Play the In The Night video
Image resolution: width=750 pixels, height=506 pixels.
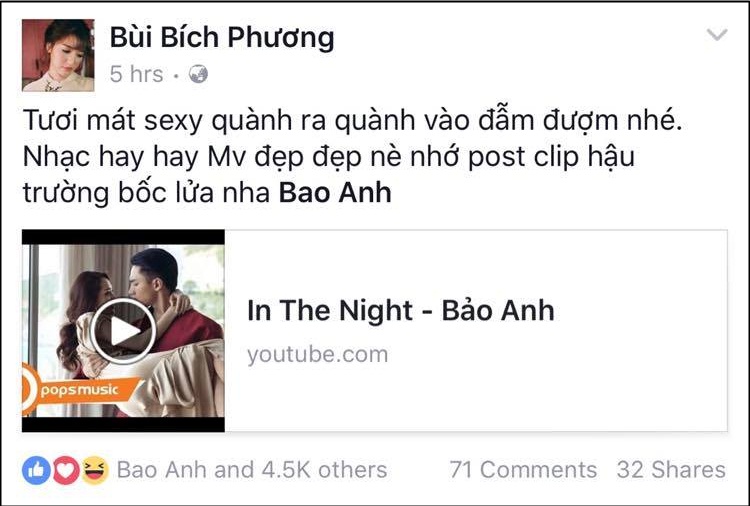(123, 331)
